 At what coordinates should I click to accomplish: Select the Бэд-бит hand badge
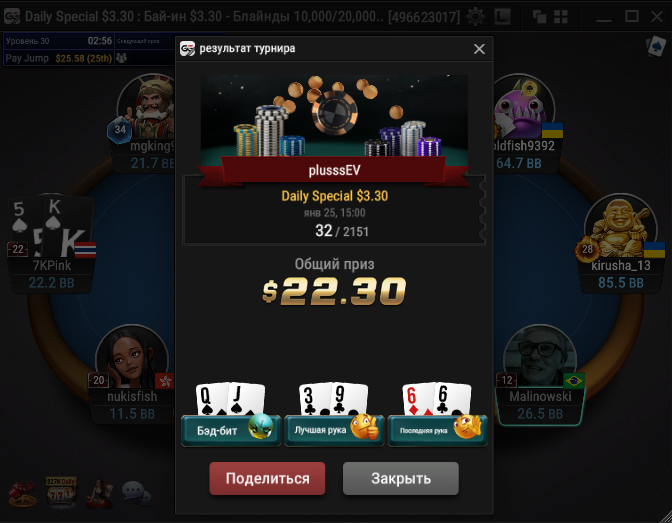tap(231, 430)
